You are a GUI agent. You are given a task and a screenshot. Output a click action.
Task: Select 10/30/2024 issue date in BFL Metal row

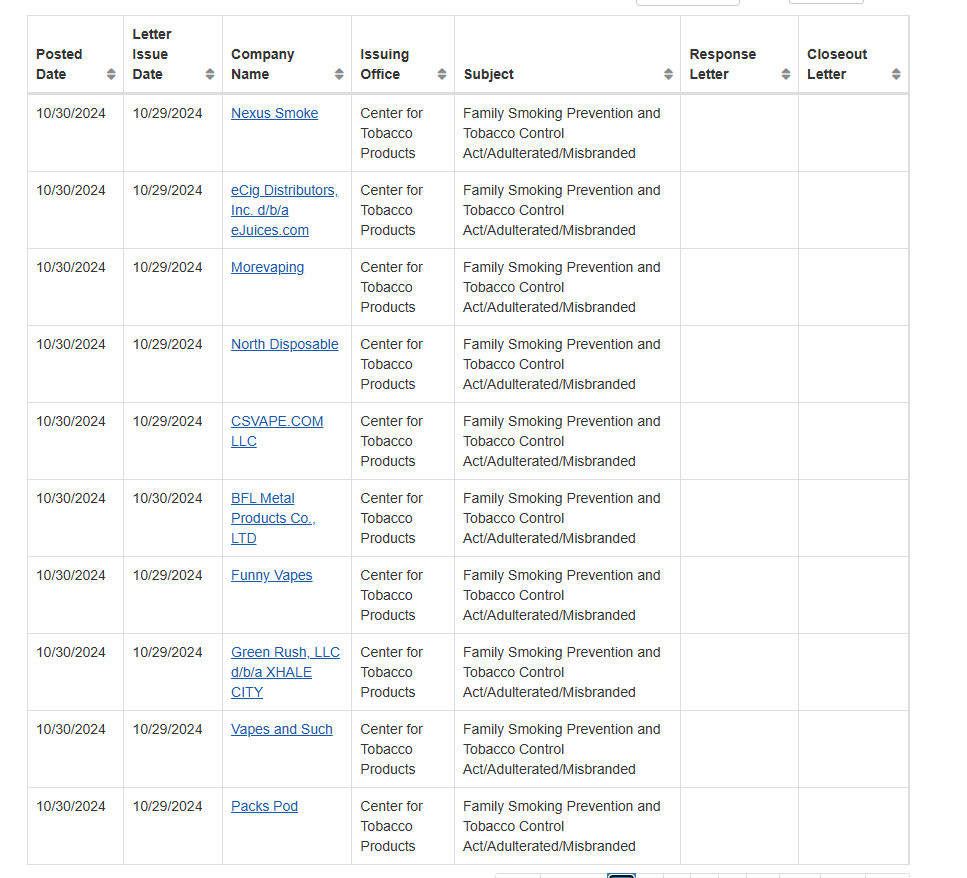168,498
